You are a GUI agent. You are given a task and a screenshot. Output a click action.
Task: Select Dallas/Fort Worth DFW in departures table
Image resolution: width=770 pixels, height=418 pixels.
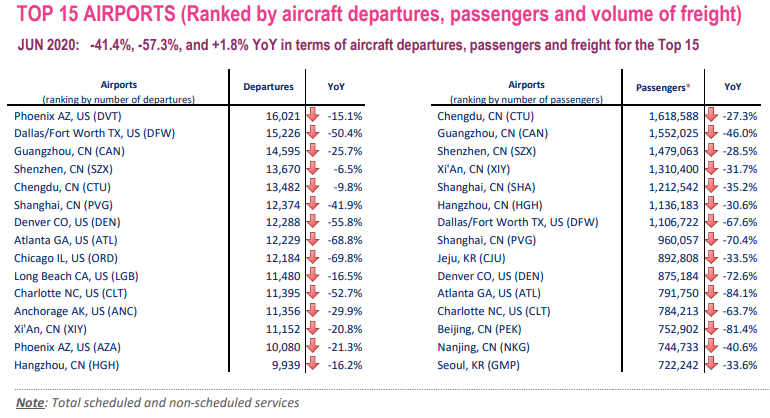94,133
